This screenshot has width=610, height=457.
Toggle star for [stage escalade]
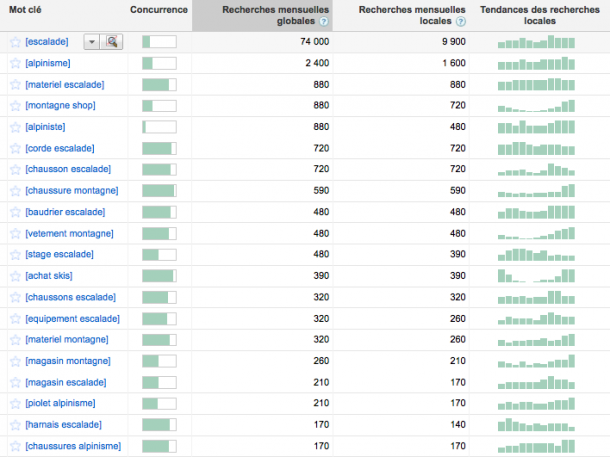[15, 255]
